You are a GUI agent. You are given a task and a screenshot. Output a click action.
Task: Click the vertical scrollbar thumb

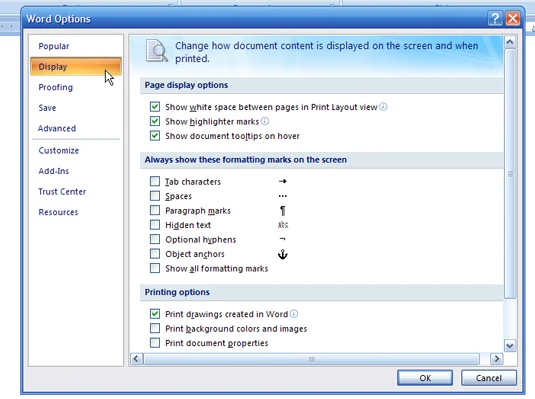(510, 174)
